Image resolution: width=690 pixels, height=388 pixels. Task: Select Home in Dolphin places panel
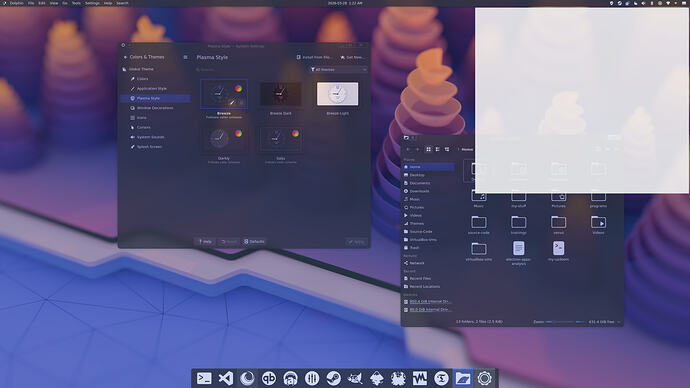pos(428,167)
